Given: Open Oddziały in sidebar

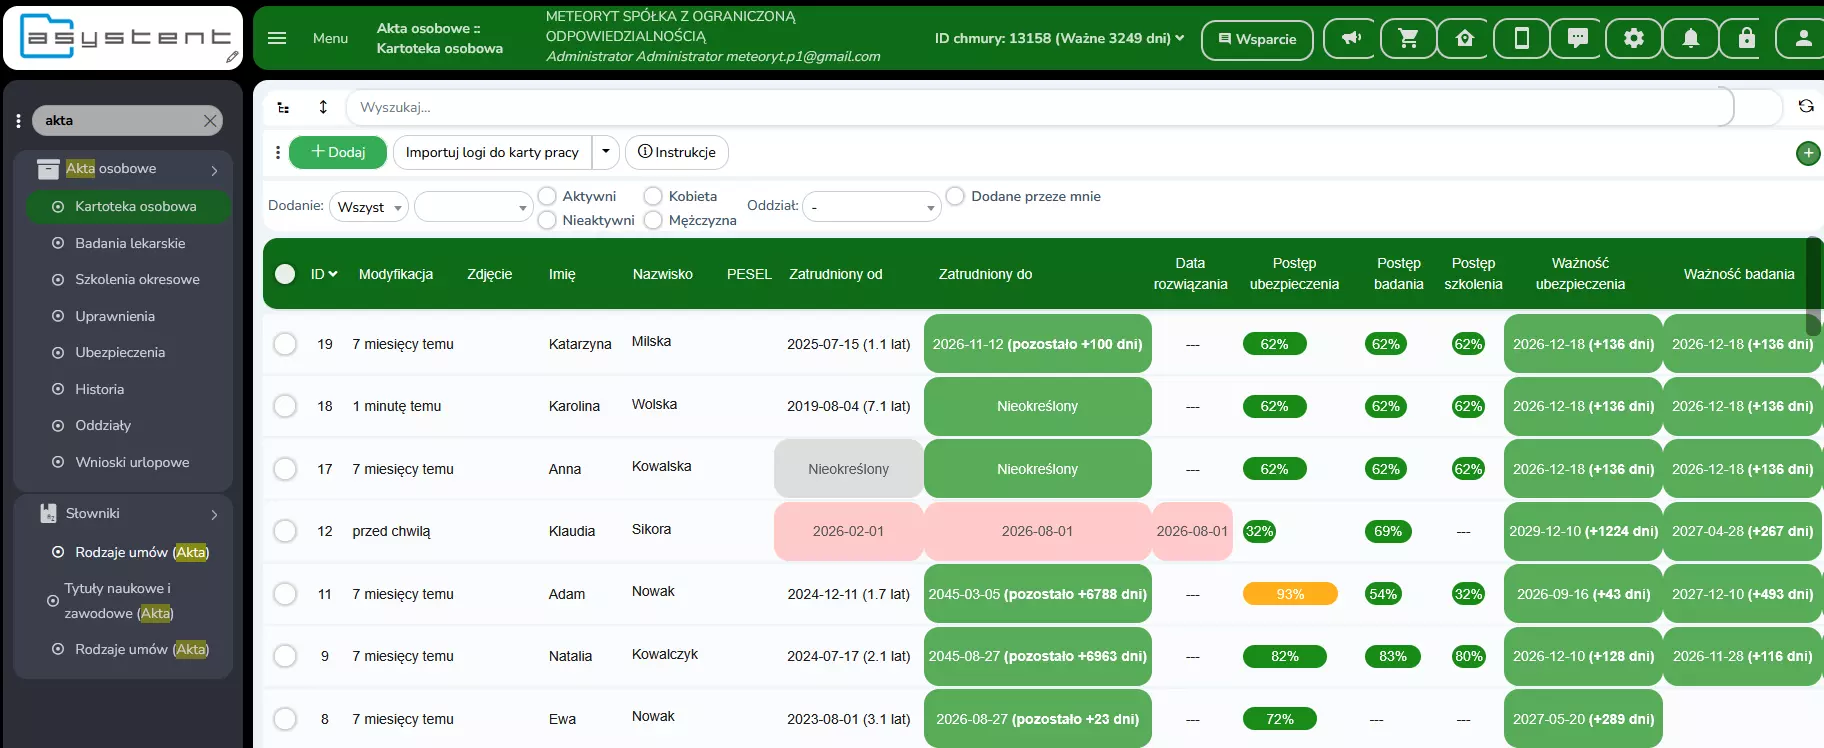Looking at the screenshot, I should 103,425.
